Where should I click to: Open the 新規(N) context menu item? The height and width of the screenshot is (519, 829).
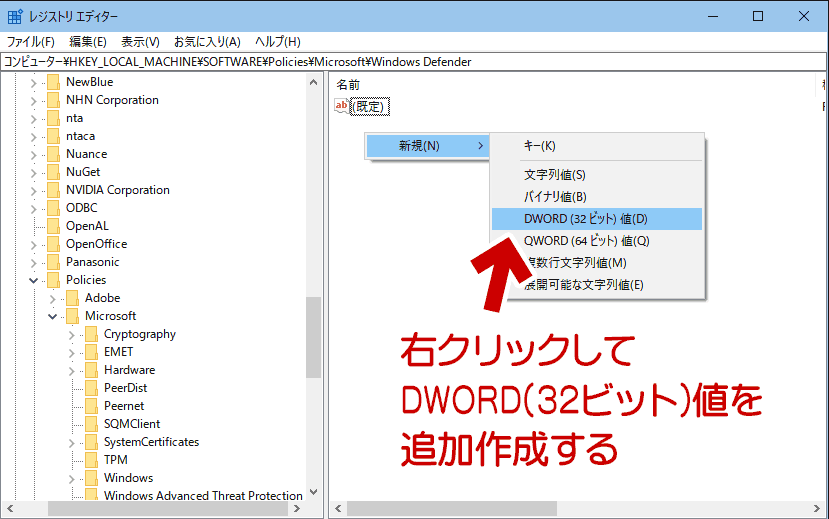pos(427,146)
